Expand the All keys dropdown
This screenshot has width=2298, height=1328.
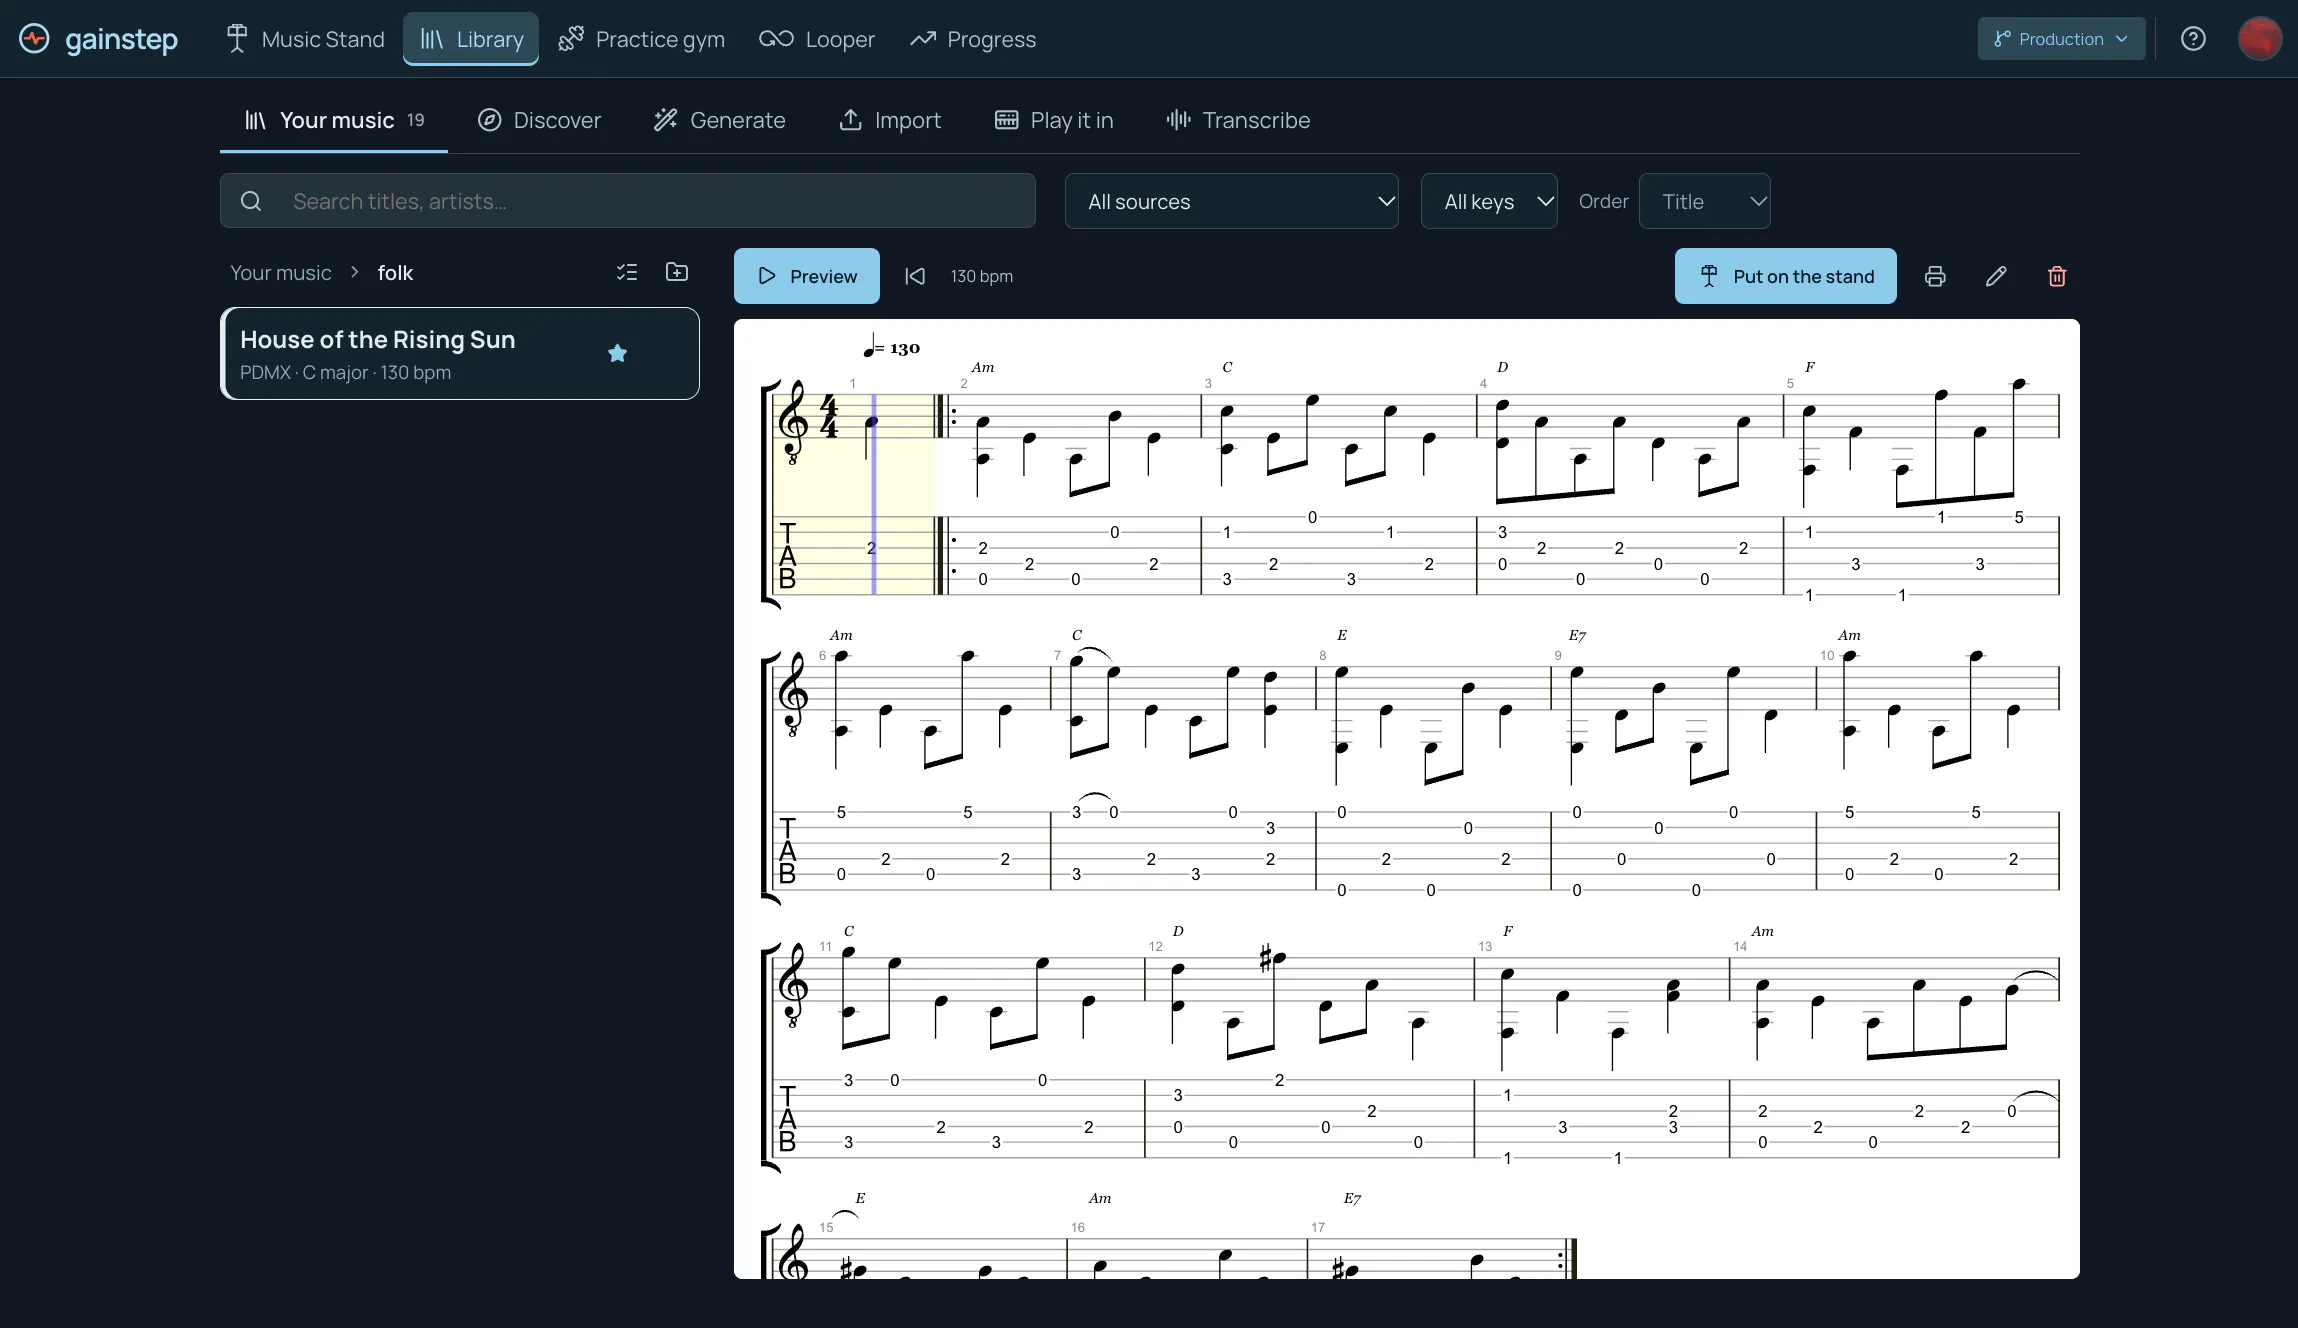pos(1489,201)
